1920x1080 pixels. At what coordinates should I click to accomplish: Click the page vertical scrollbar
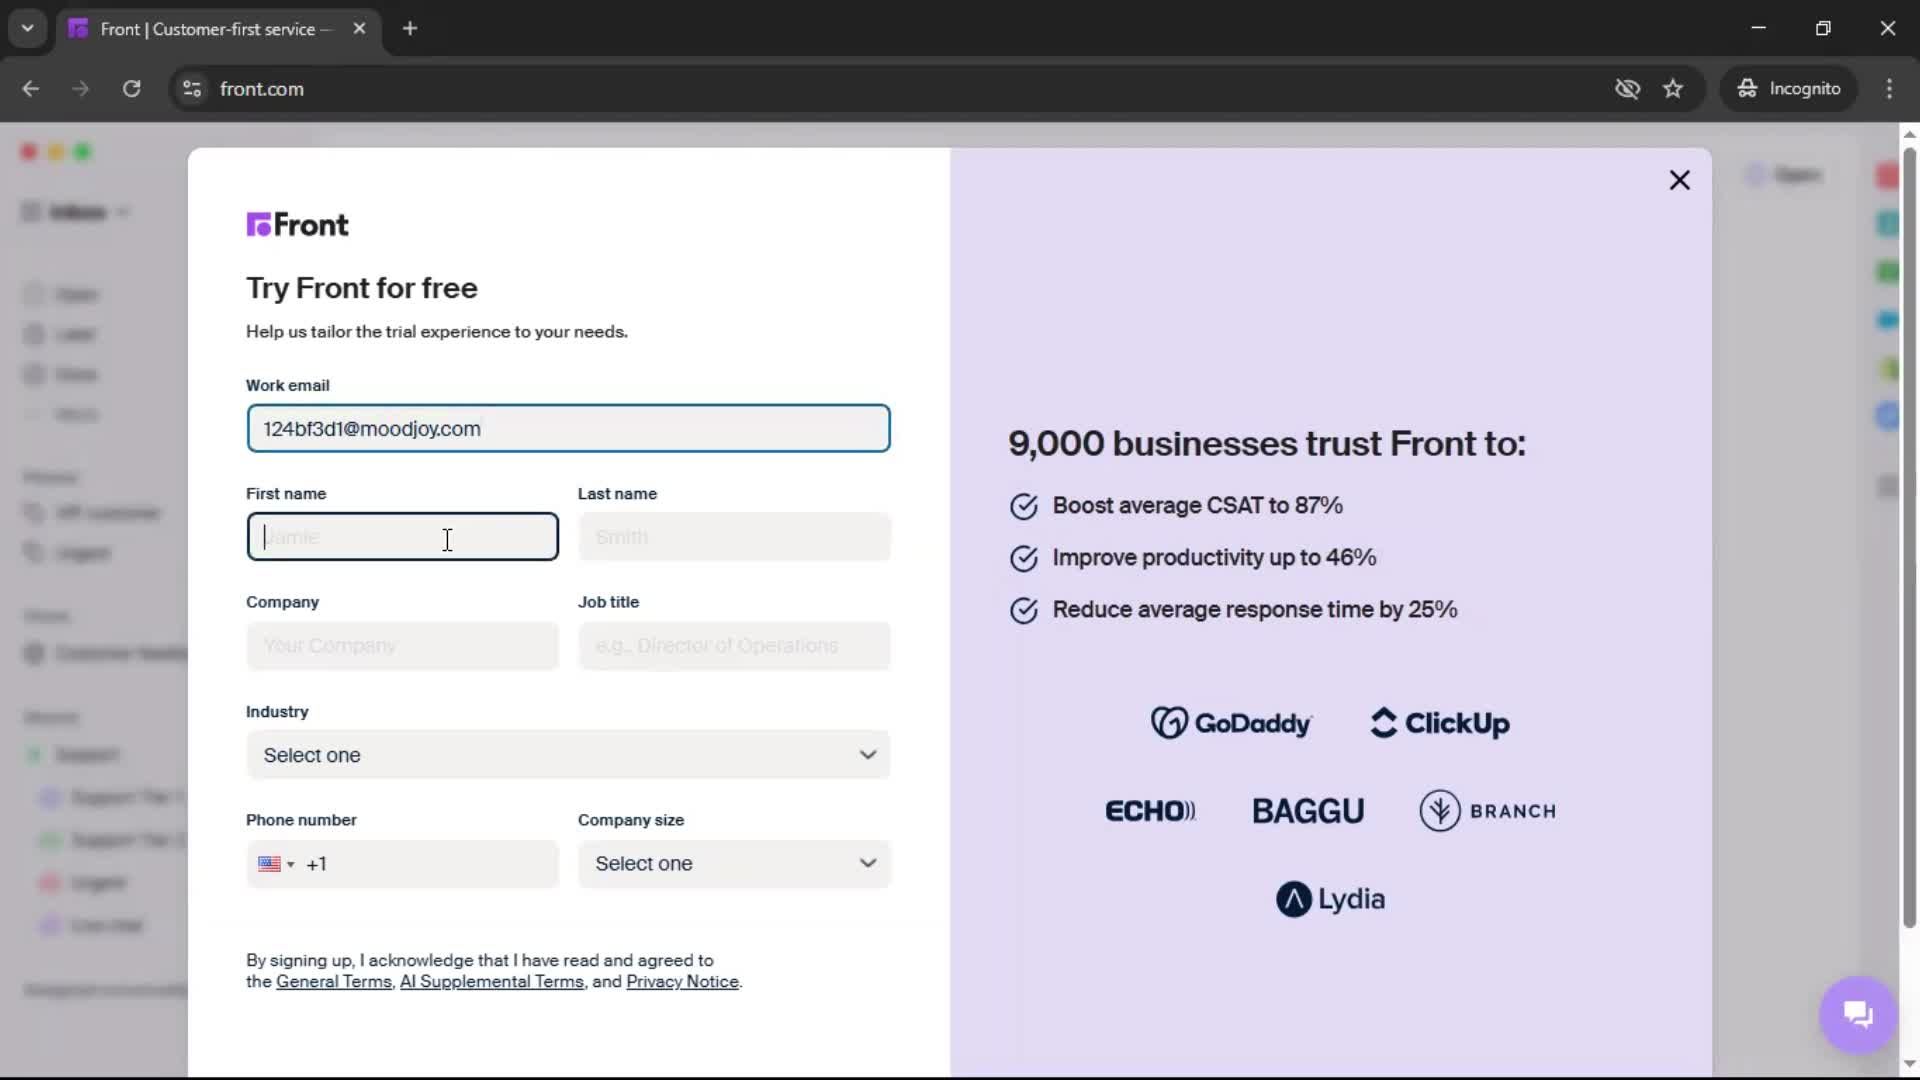point(1908,540)
